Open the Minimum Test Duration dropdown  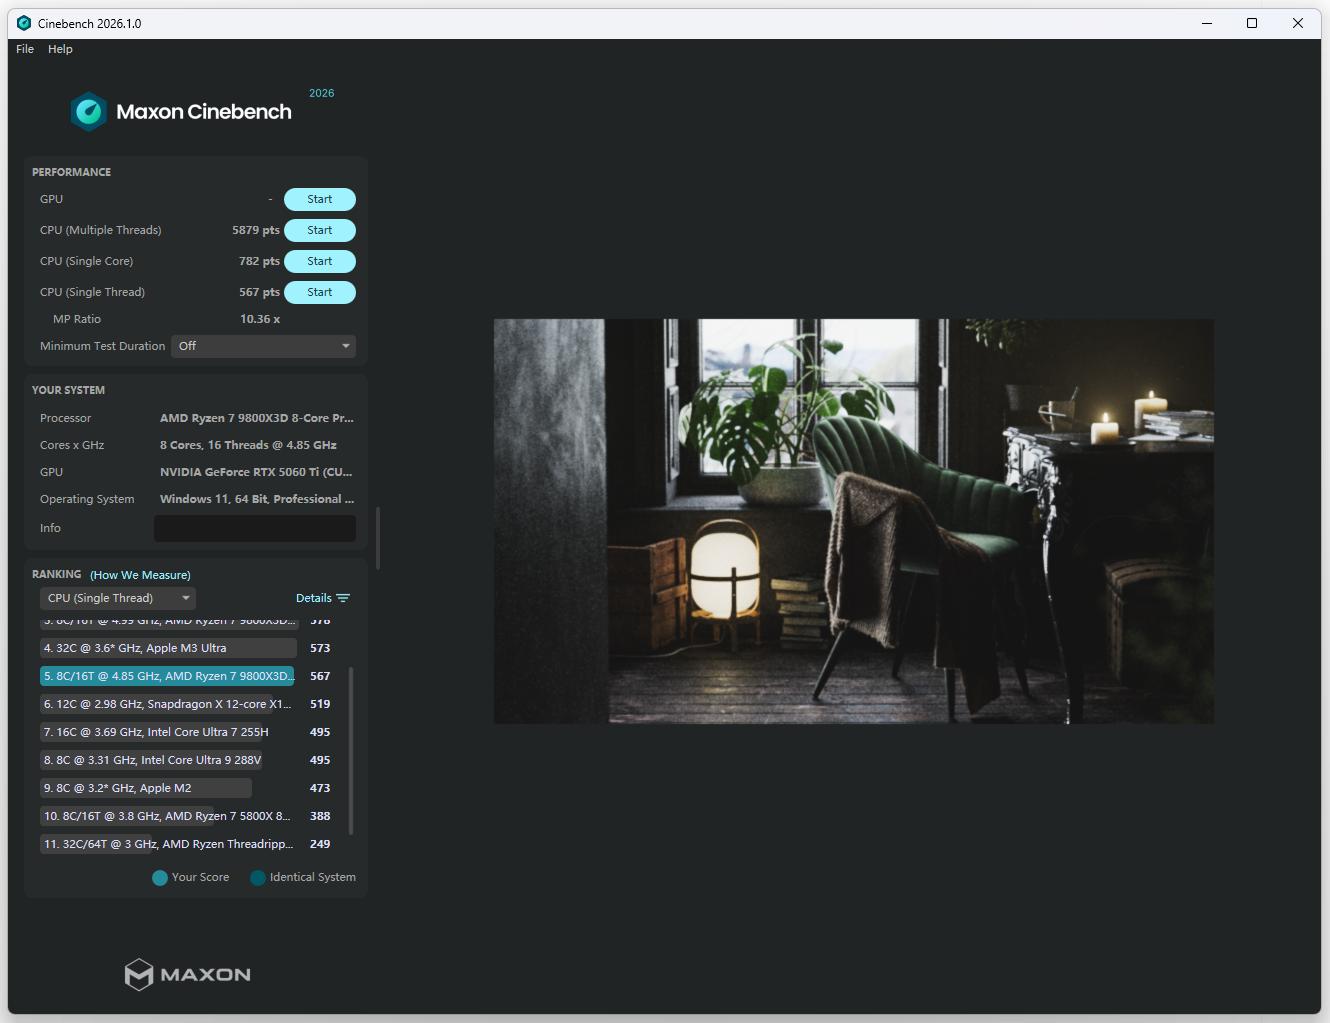coord(264,346)
